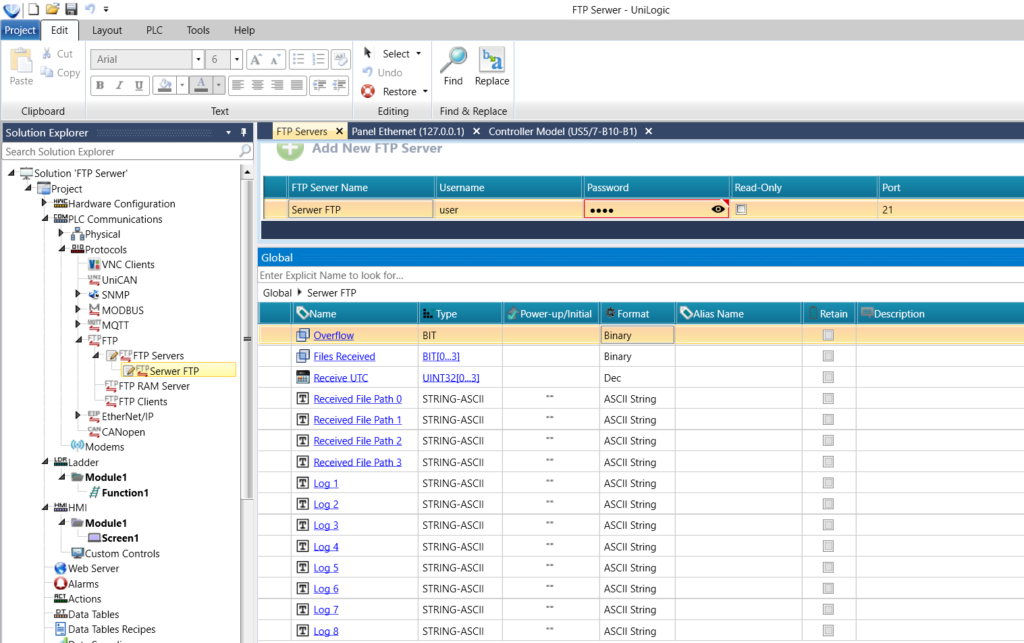The image size is (1024, 643).
Task: Toggle Retain checkbox for Receive UTC row
Action: point(828,377)
